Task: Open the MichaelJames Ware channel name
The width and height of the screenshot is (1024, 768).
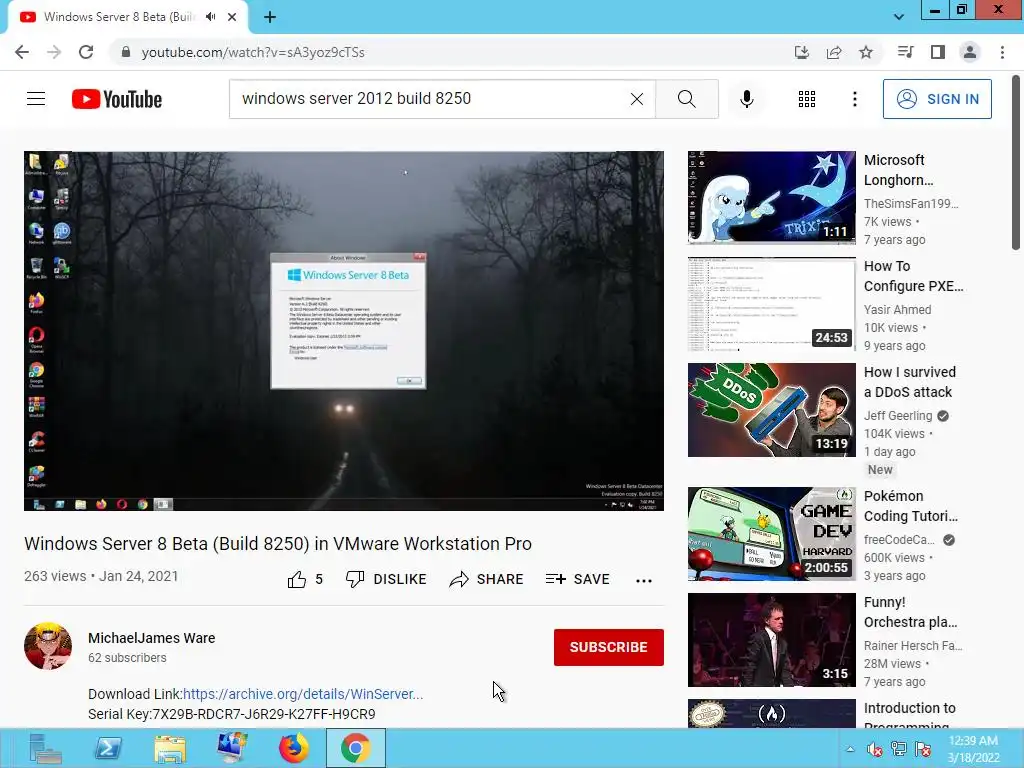Action: point(152,638)
